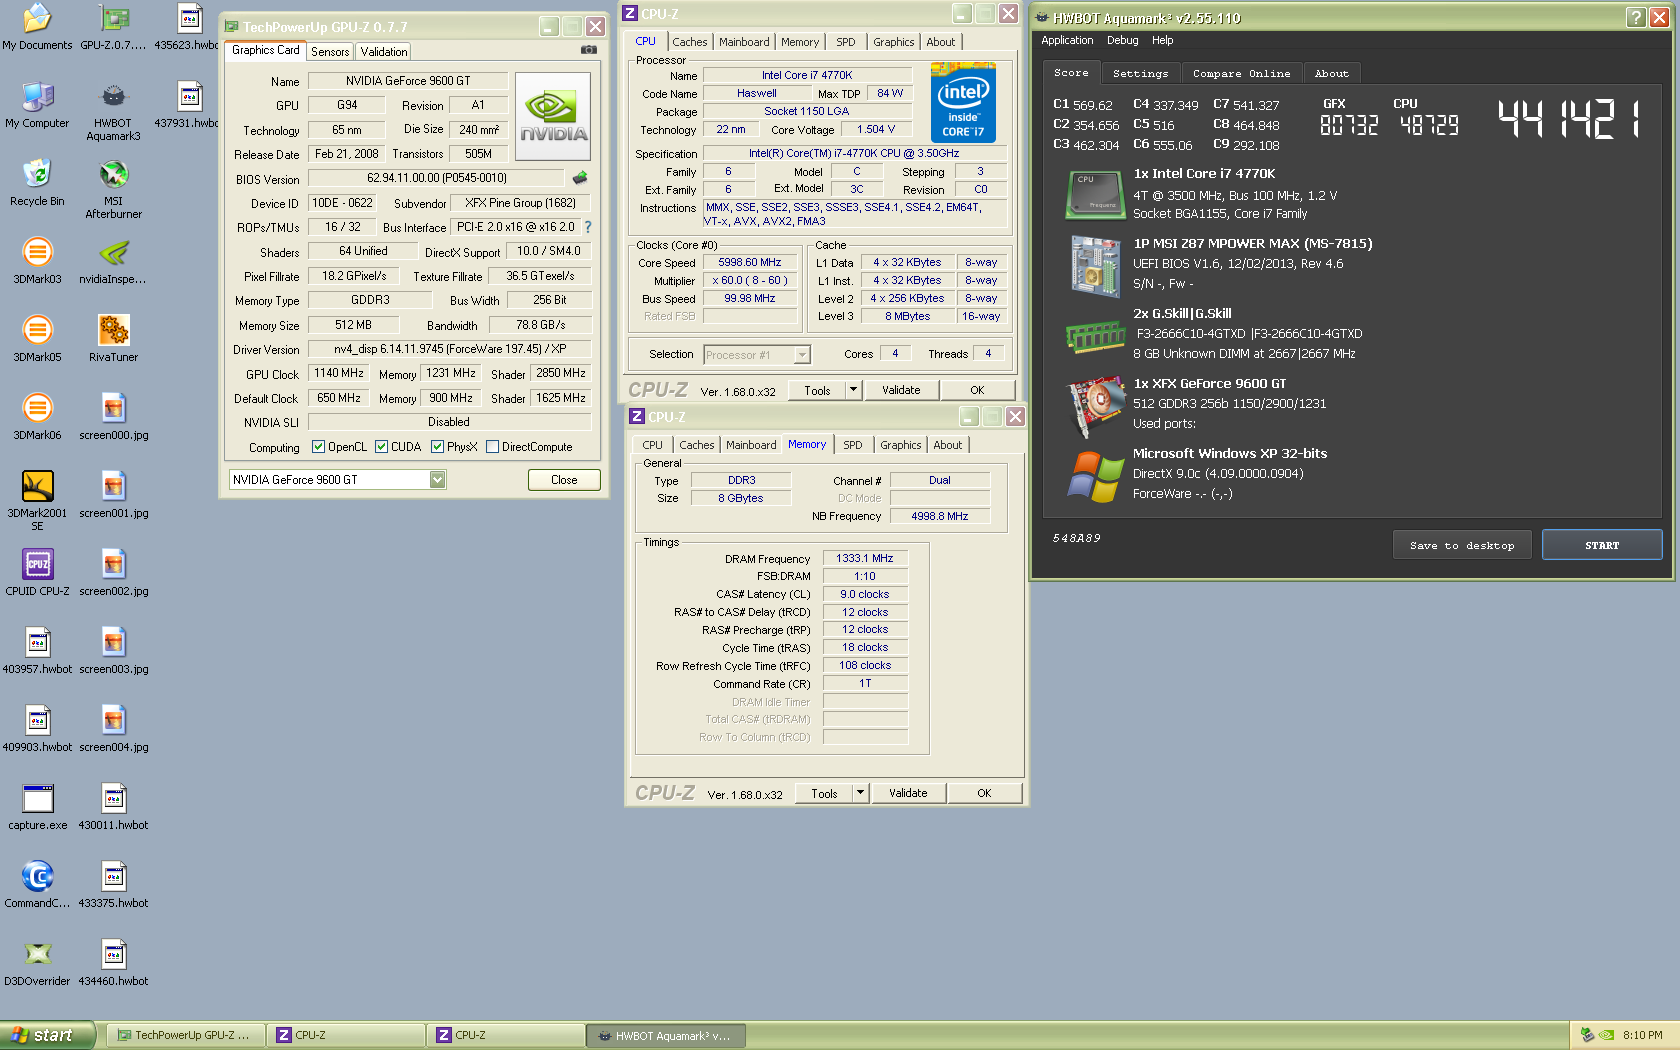Open GPU-Z.0.7.7 desktop icon

click(113, 27)
